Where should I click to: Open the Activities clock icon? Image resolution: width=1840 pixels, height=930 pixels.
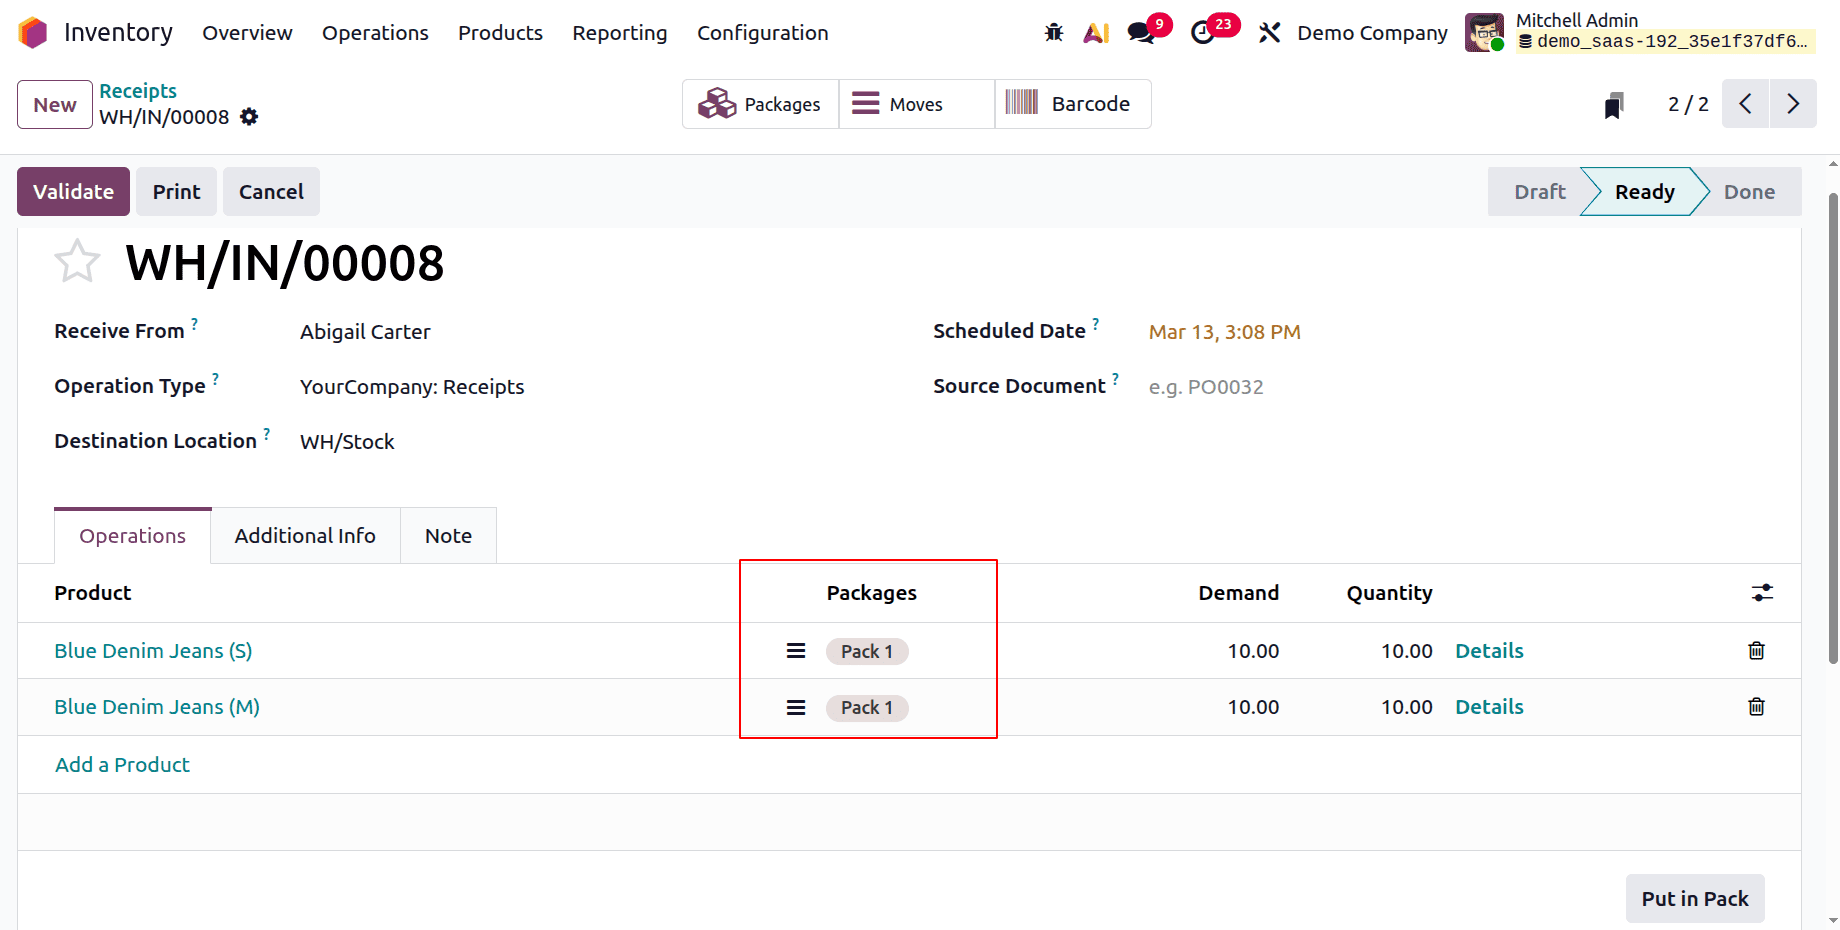(x=1203, y=32)
